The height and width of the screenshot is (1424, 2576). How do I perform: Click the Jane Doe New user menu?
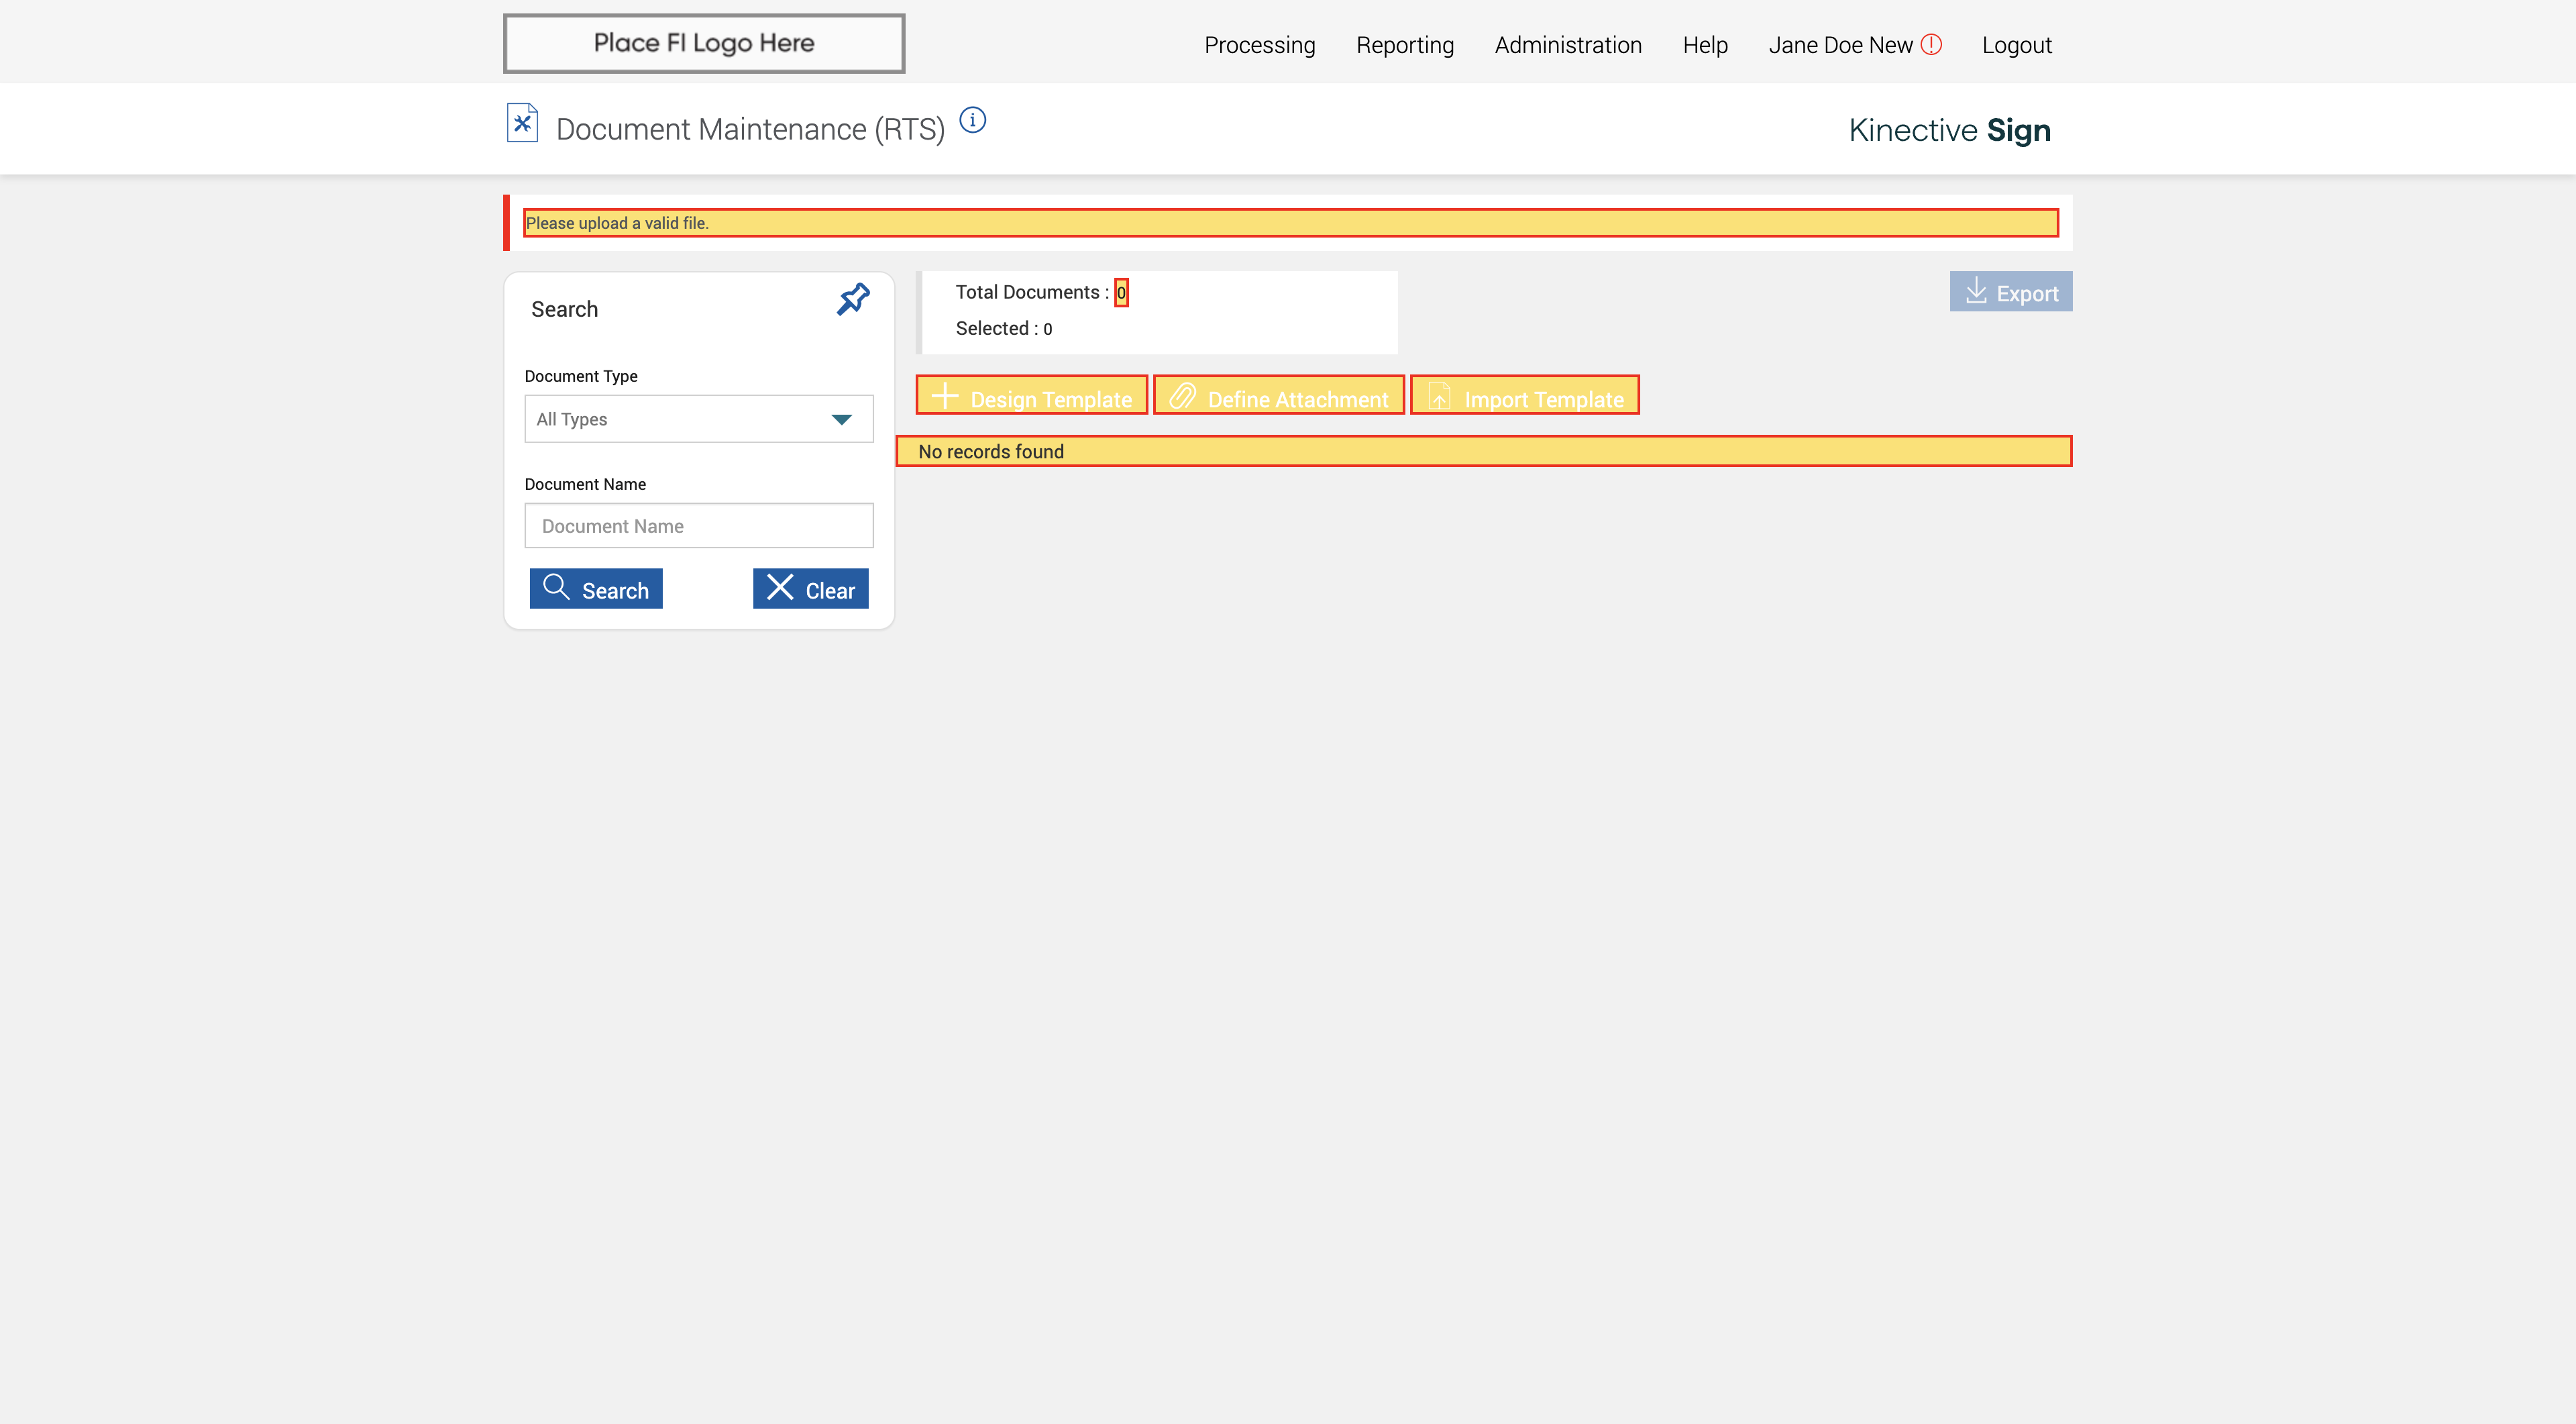[x=1839, y=45]
